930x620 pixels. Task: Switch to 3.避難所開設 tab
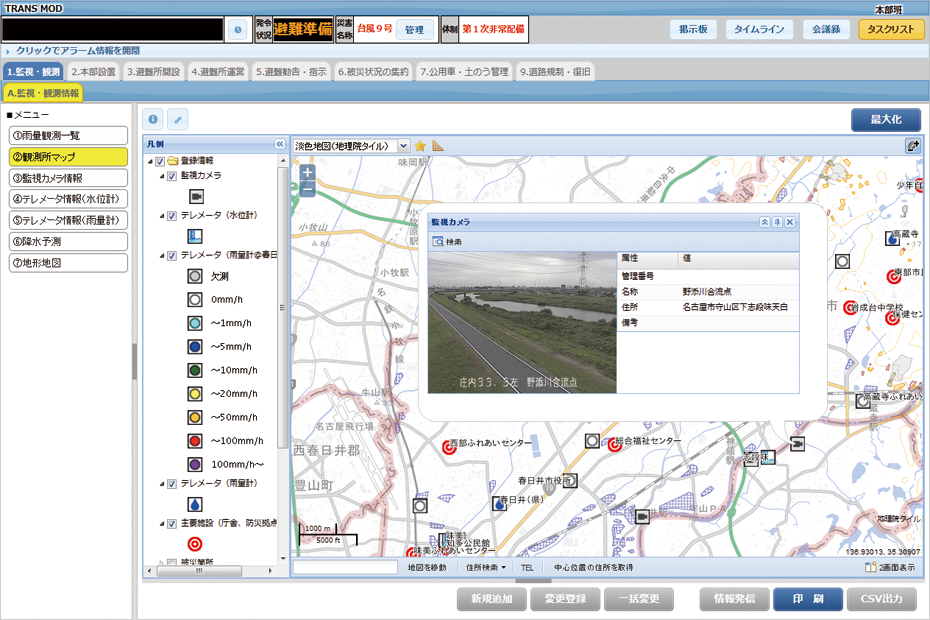pyautogui.click(x=154, y=72)
